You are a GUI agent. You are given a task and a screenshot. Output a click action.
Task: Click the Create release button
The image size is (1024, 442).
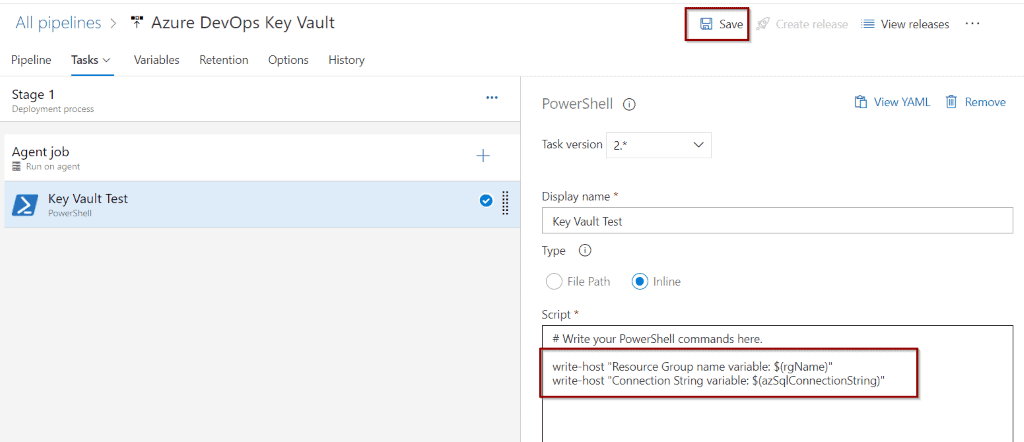(802, 24)
